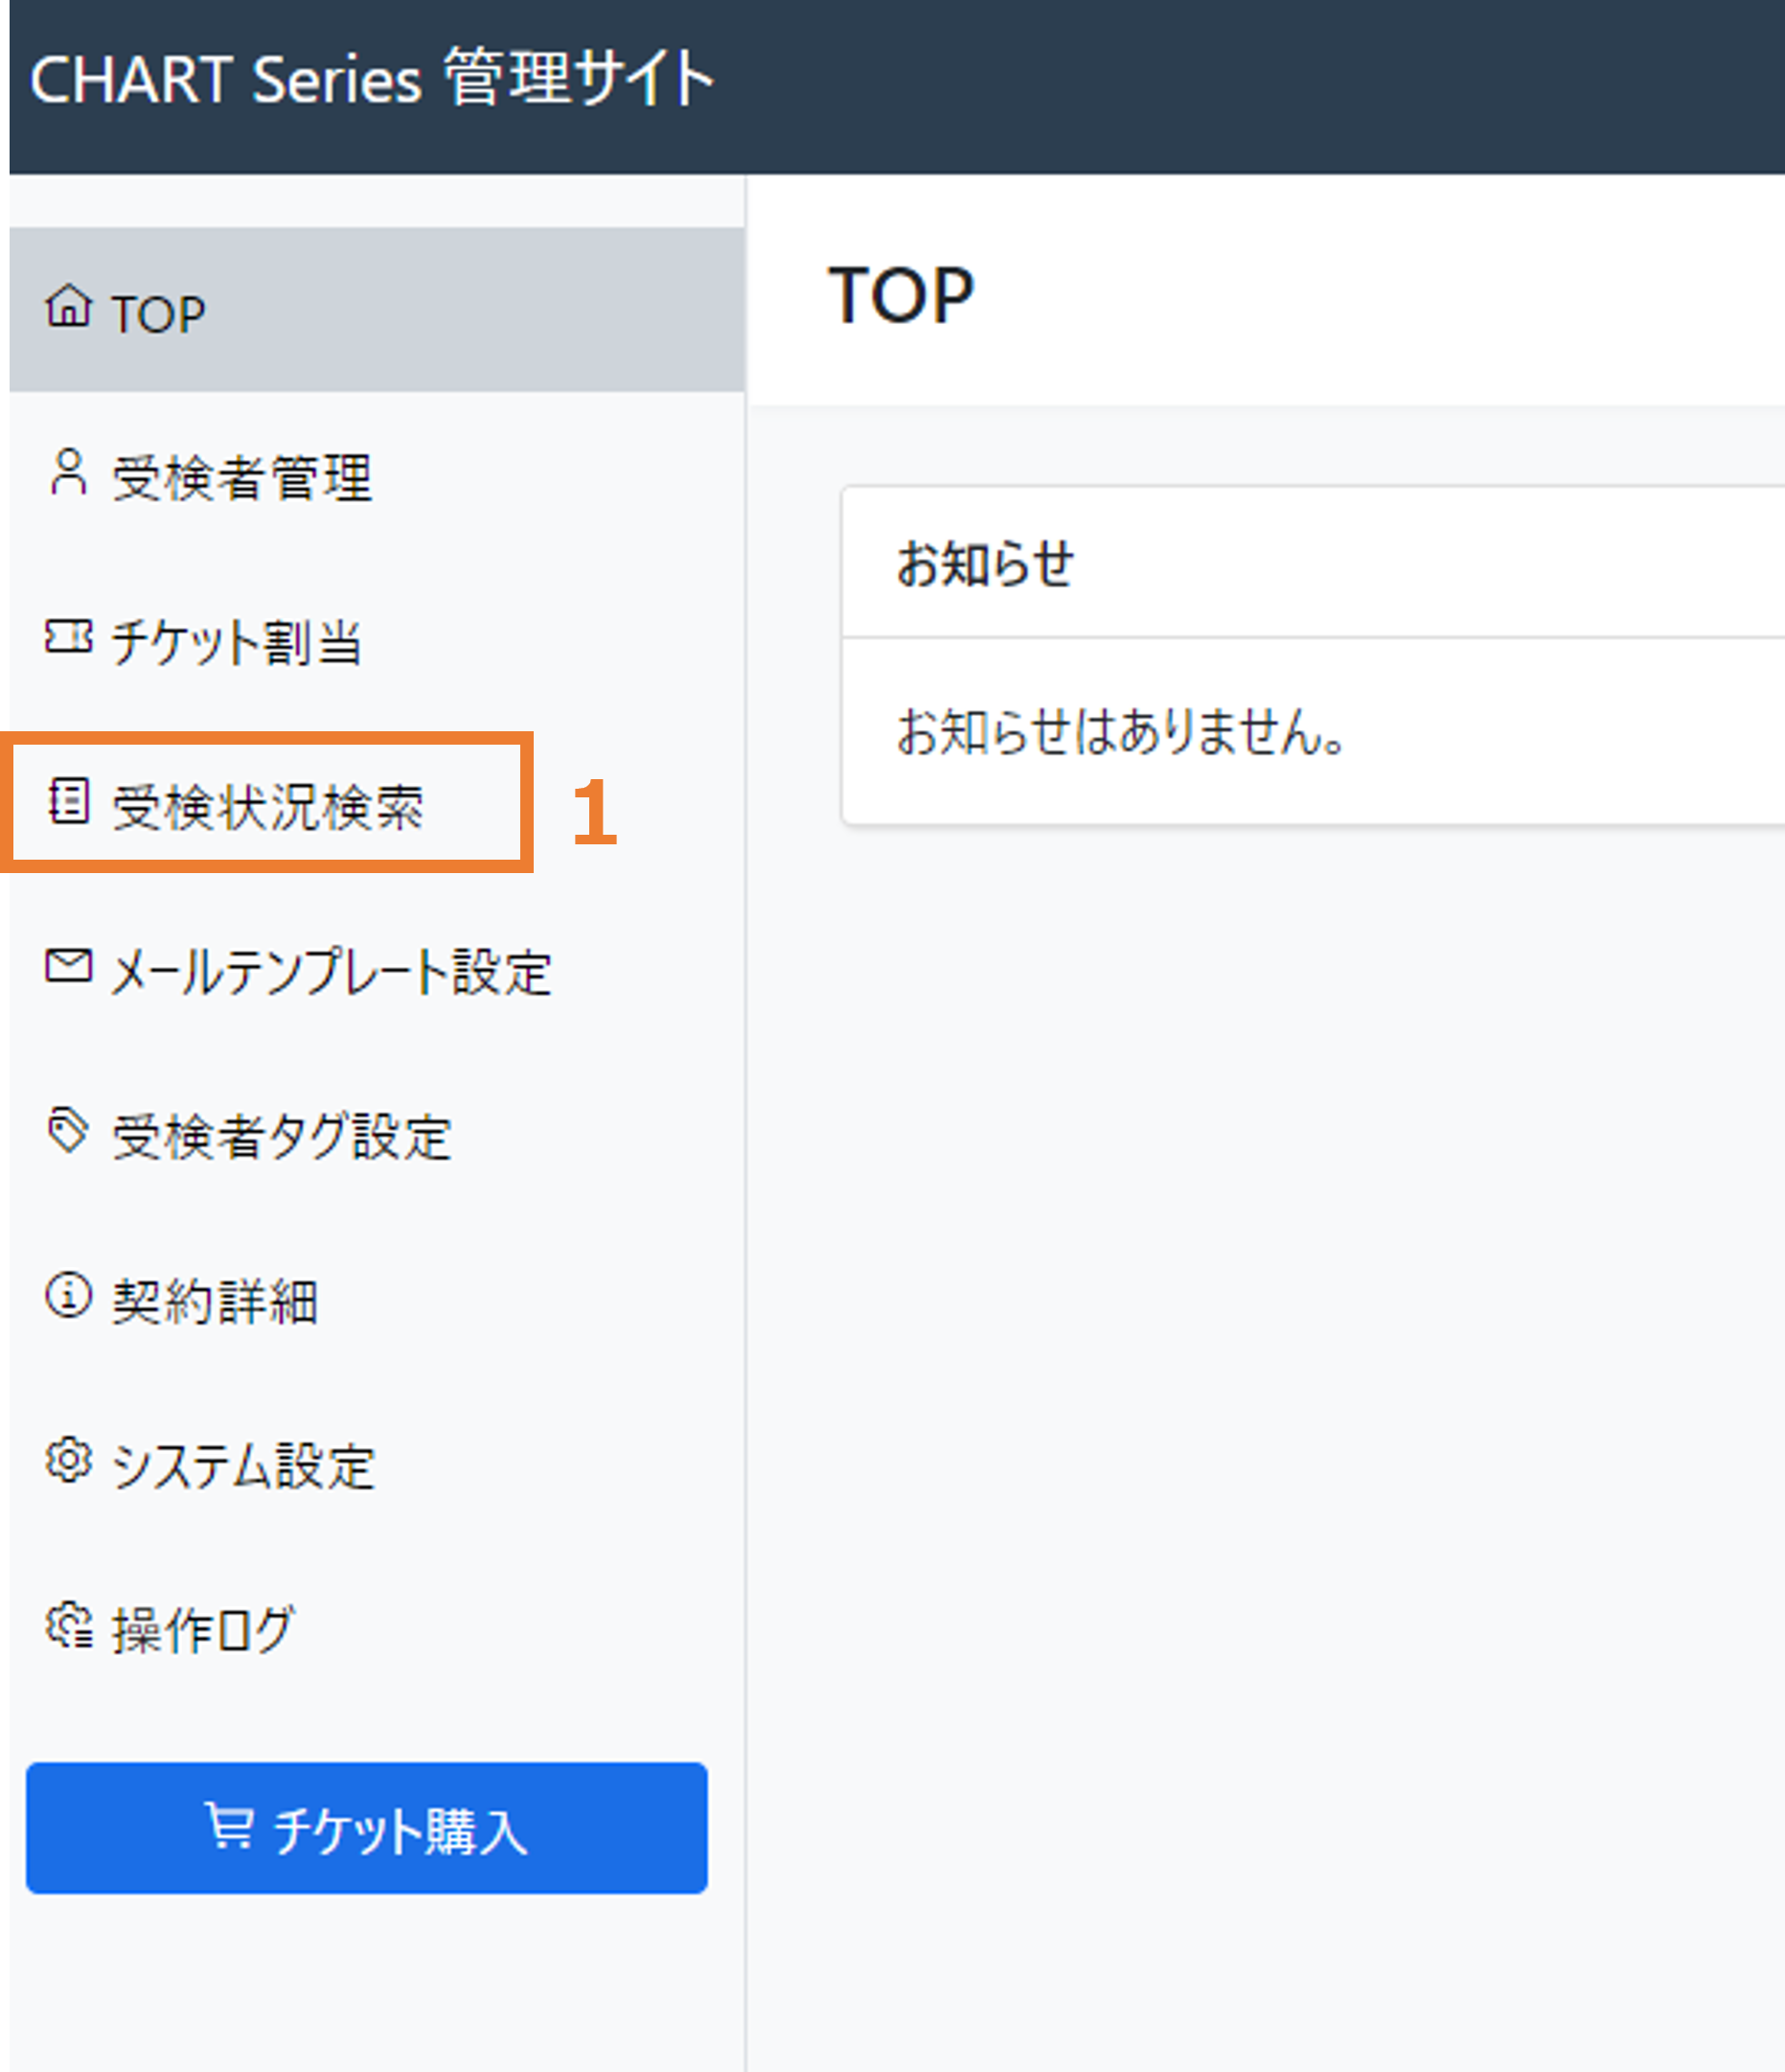Click the list icon for 受検状況検索
Viewport: 1785px width, 2072px height.
pyautogui.click(x=68, y=801)
